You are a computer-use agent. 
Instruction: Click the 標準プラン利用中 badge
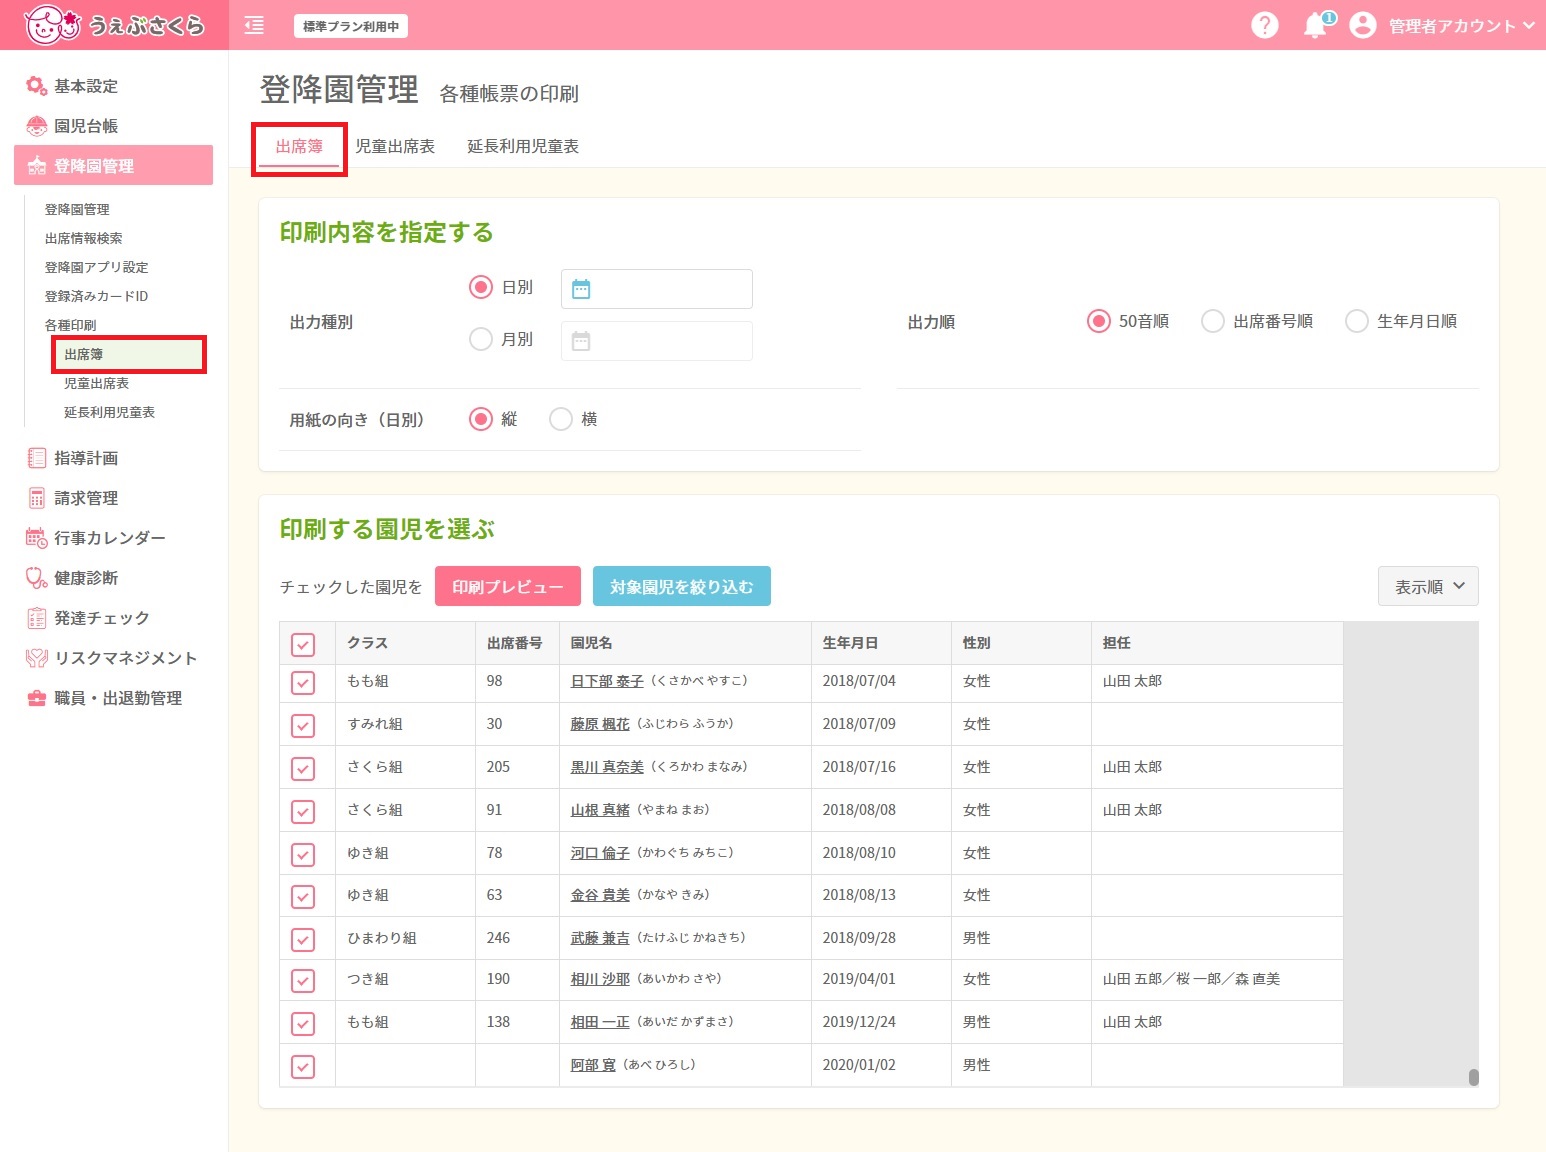tap(351, 26)
